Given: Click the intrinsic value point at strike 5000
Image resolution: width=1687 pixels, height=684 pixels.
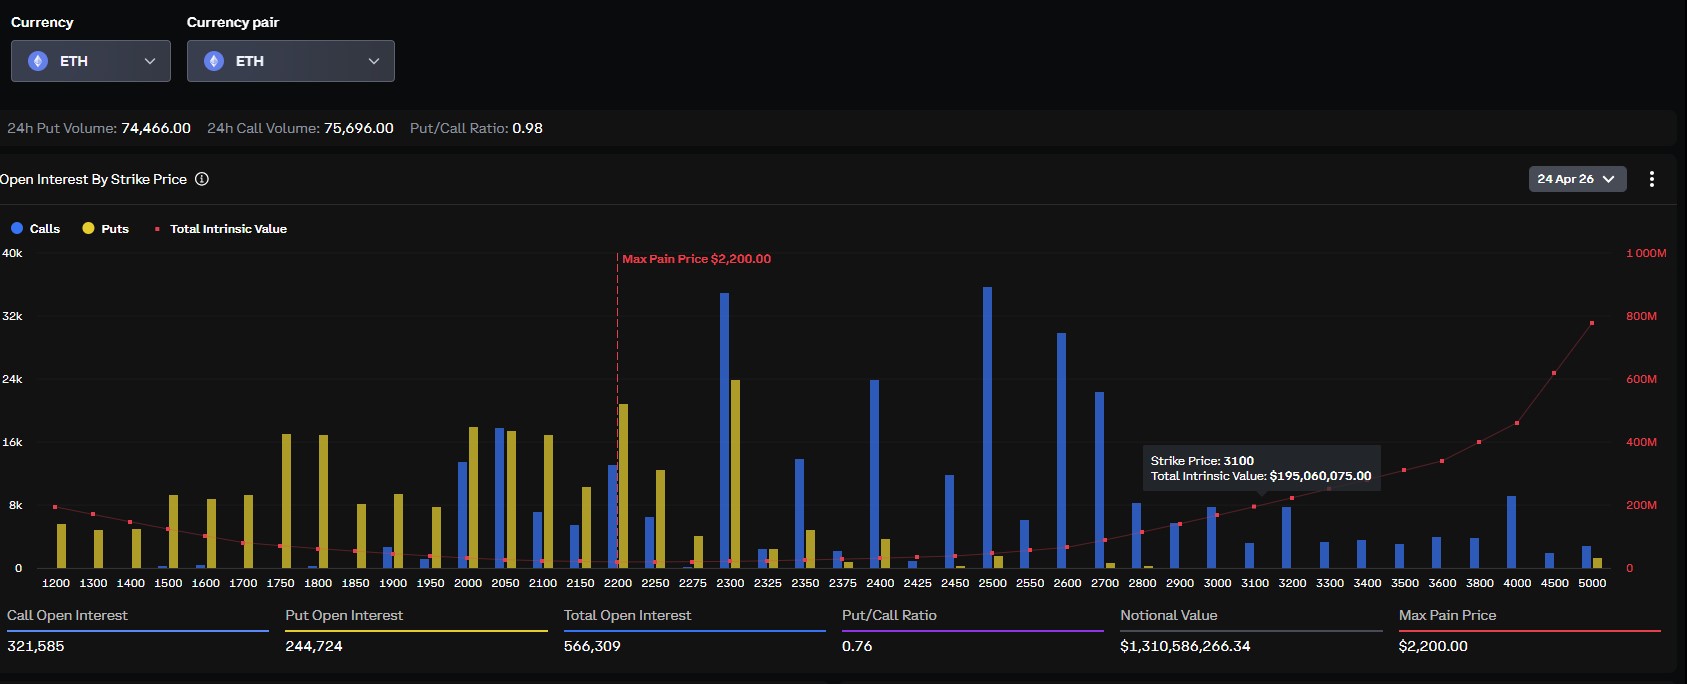Looking at the screenshot, I should (1592, 323).
